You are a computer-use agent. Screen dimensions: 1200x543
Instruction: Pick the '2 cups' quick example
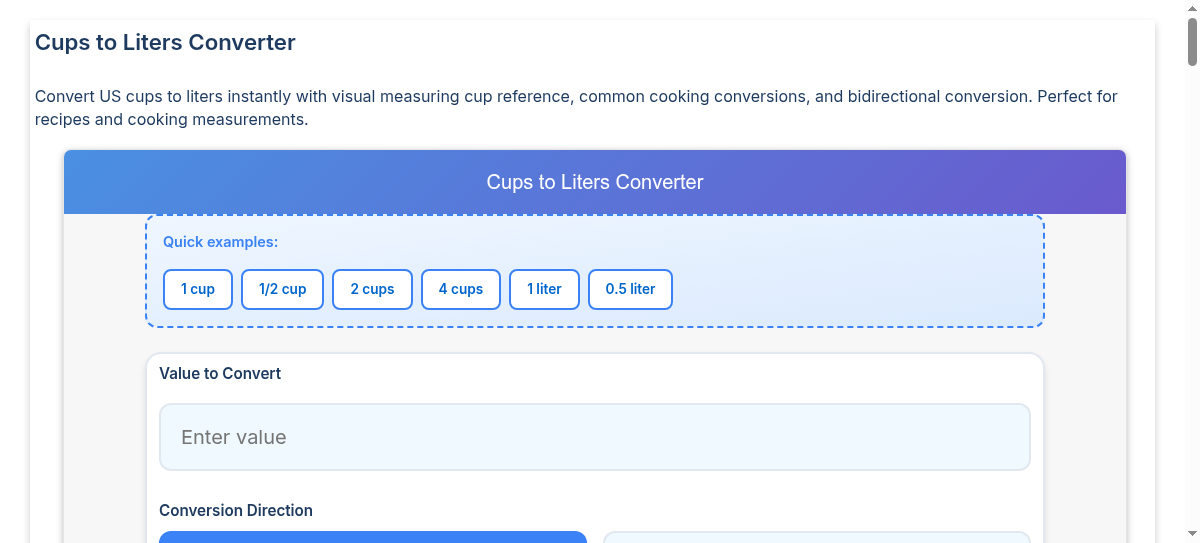[x=372, y=289]
